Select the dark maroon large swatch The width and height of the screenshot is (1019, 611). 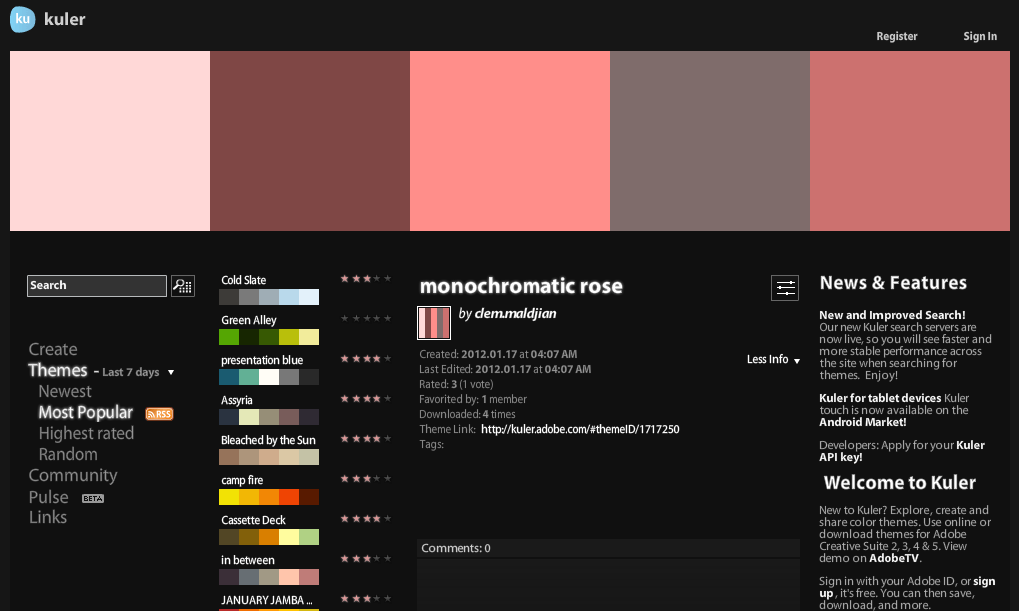click(x=310, y=141)
